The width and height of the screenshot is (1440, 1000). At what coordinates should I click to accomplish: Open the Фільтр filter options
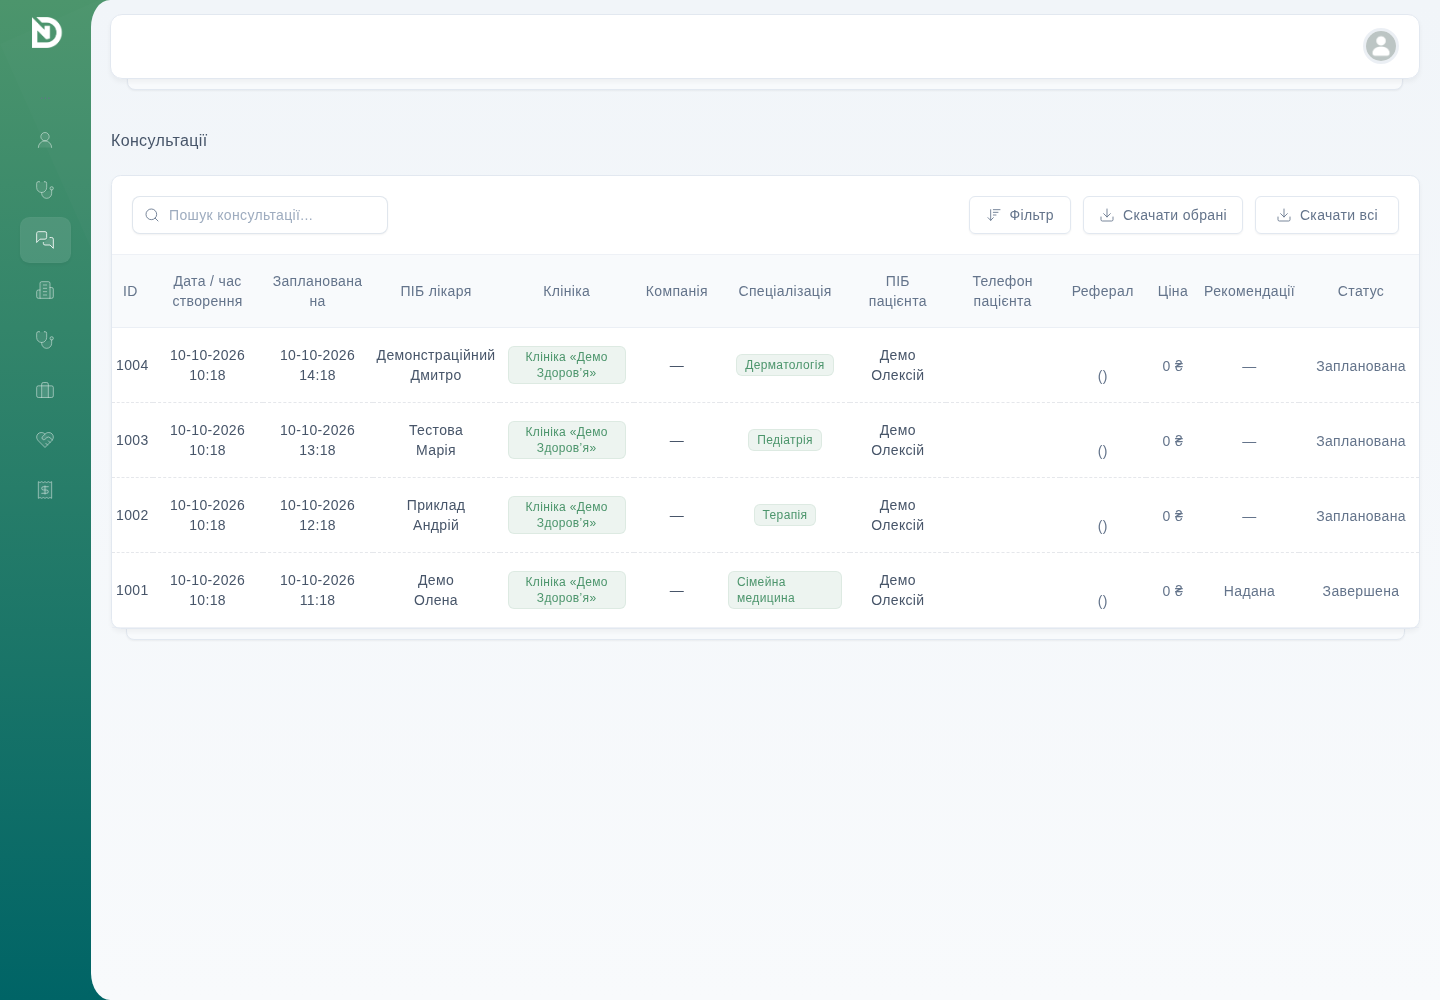[x=1020, y=215]
